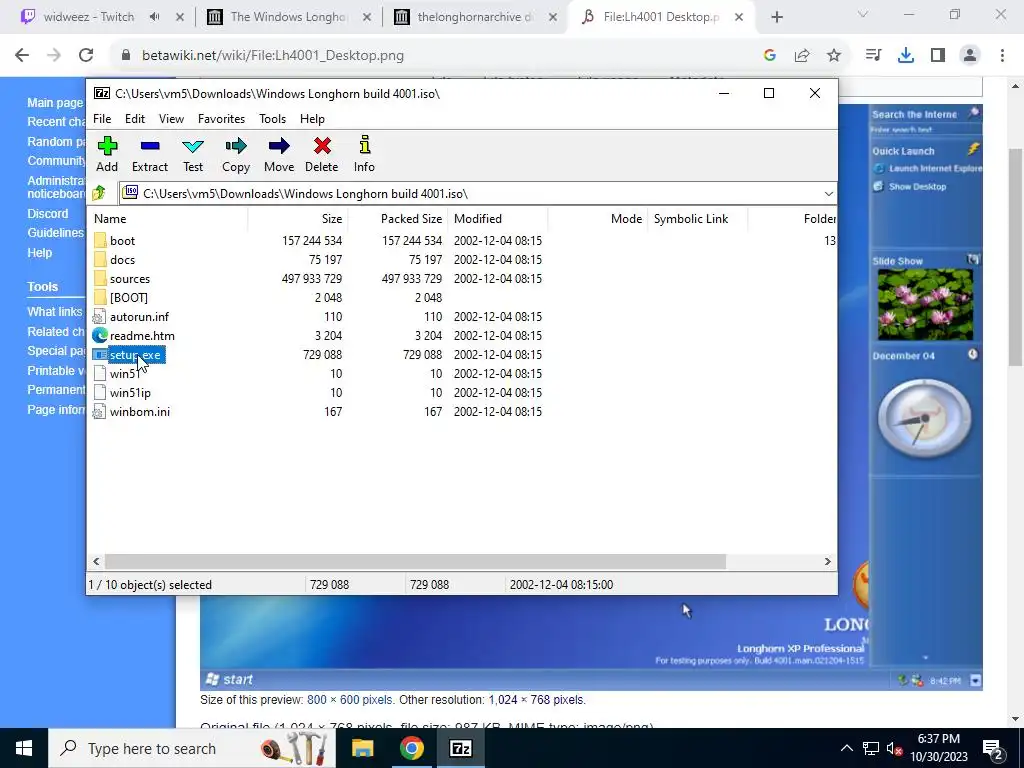The image size is (1024, 768).
Task: Sort by the Modified column header
Action: (498, 219)
